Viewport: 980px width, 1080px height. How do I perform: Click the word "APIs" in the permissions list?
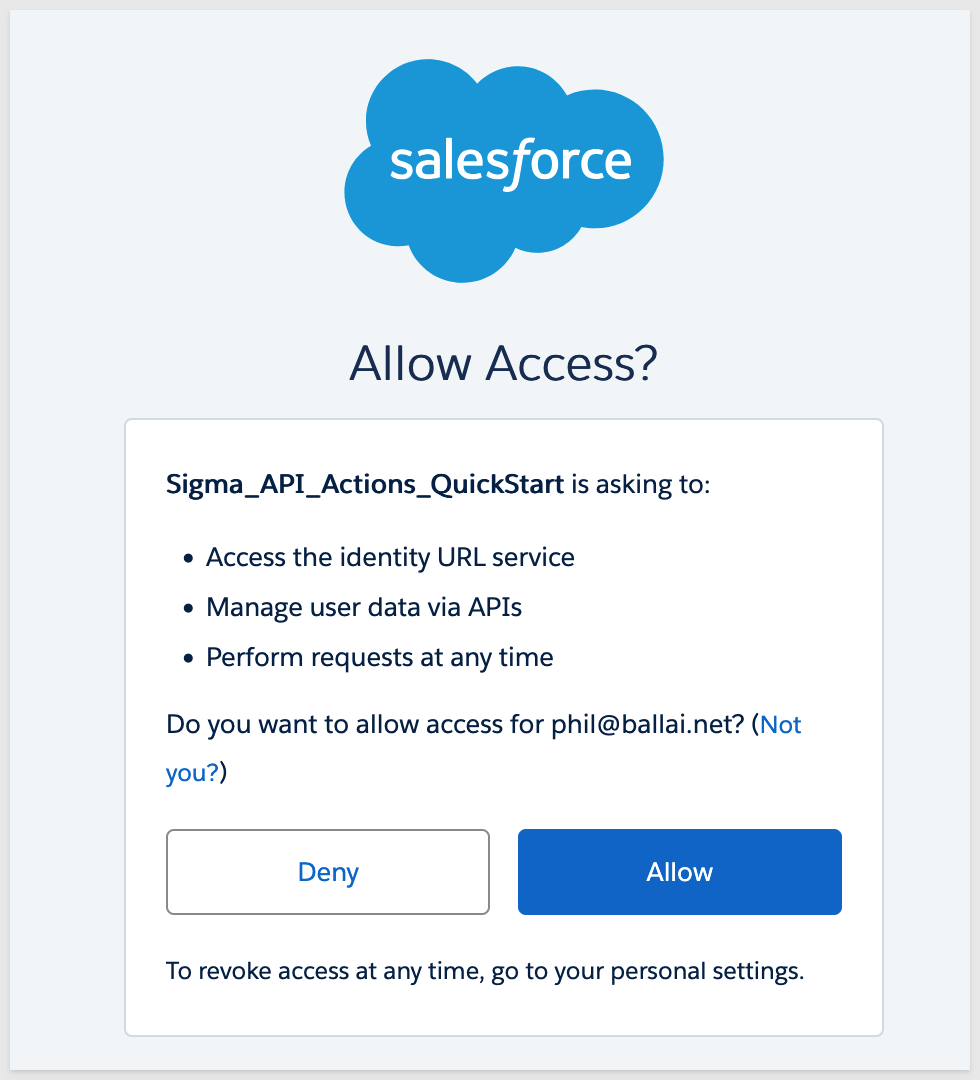point(495,607)
